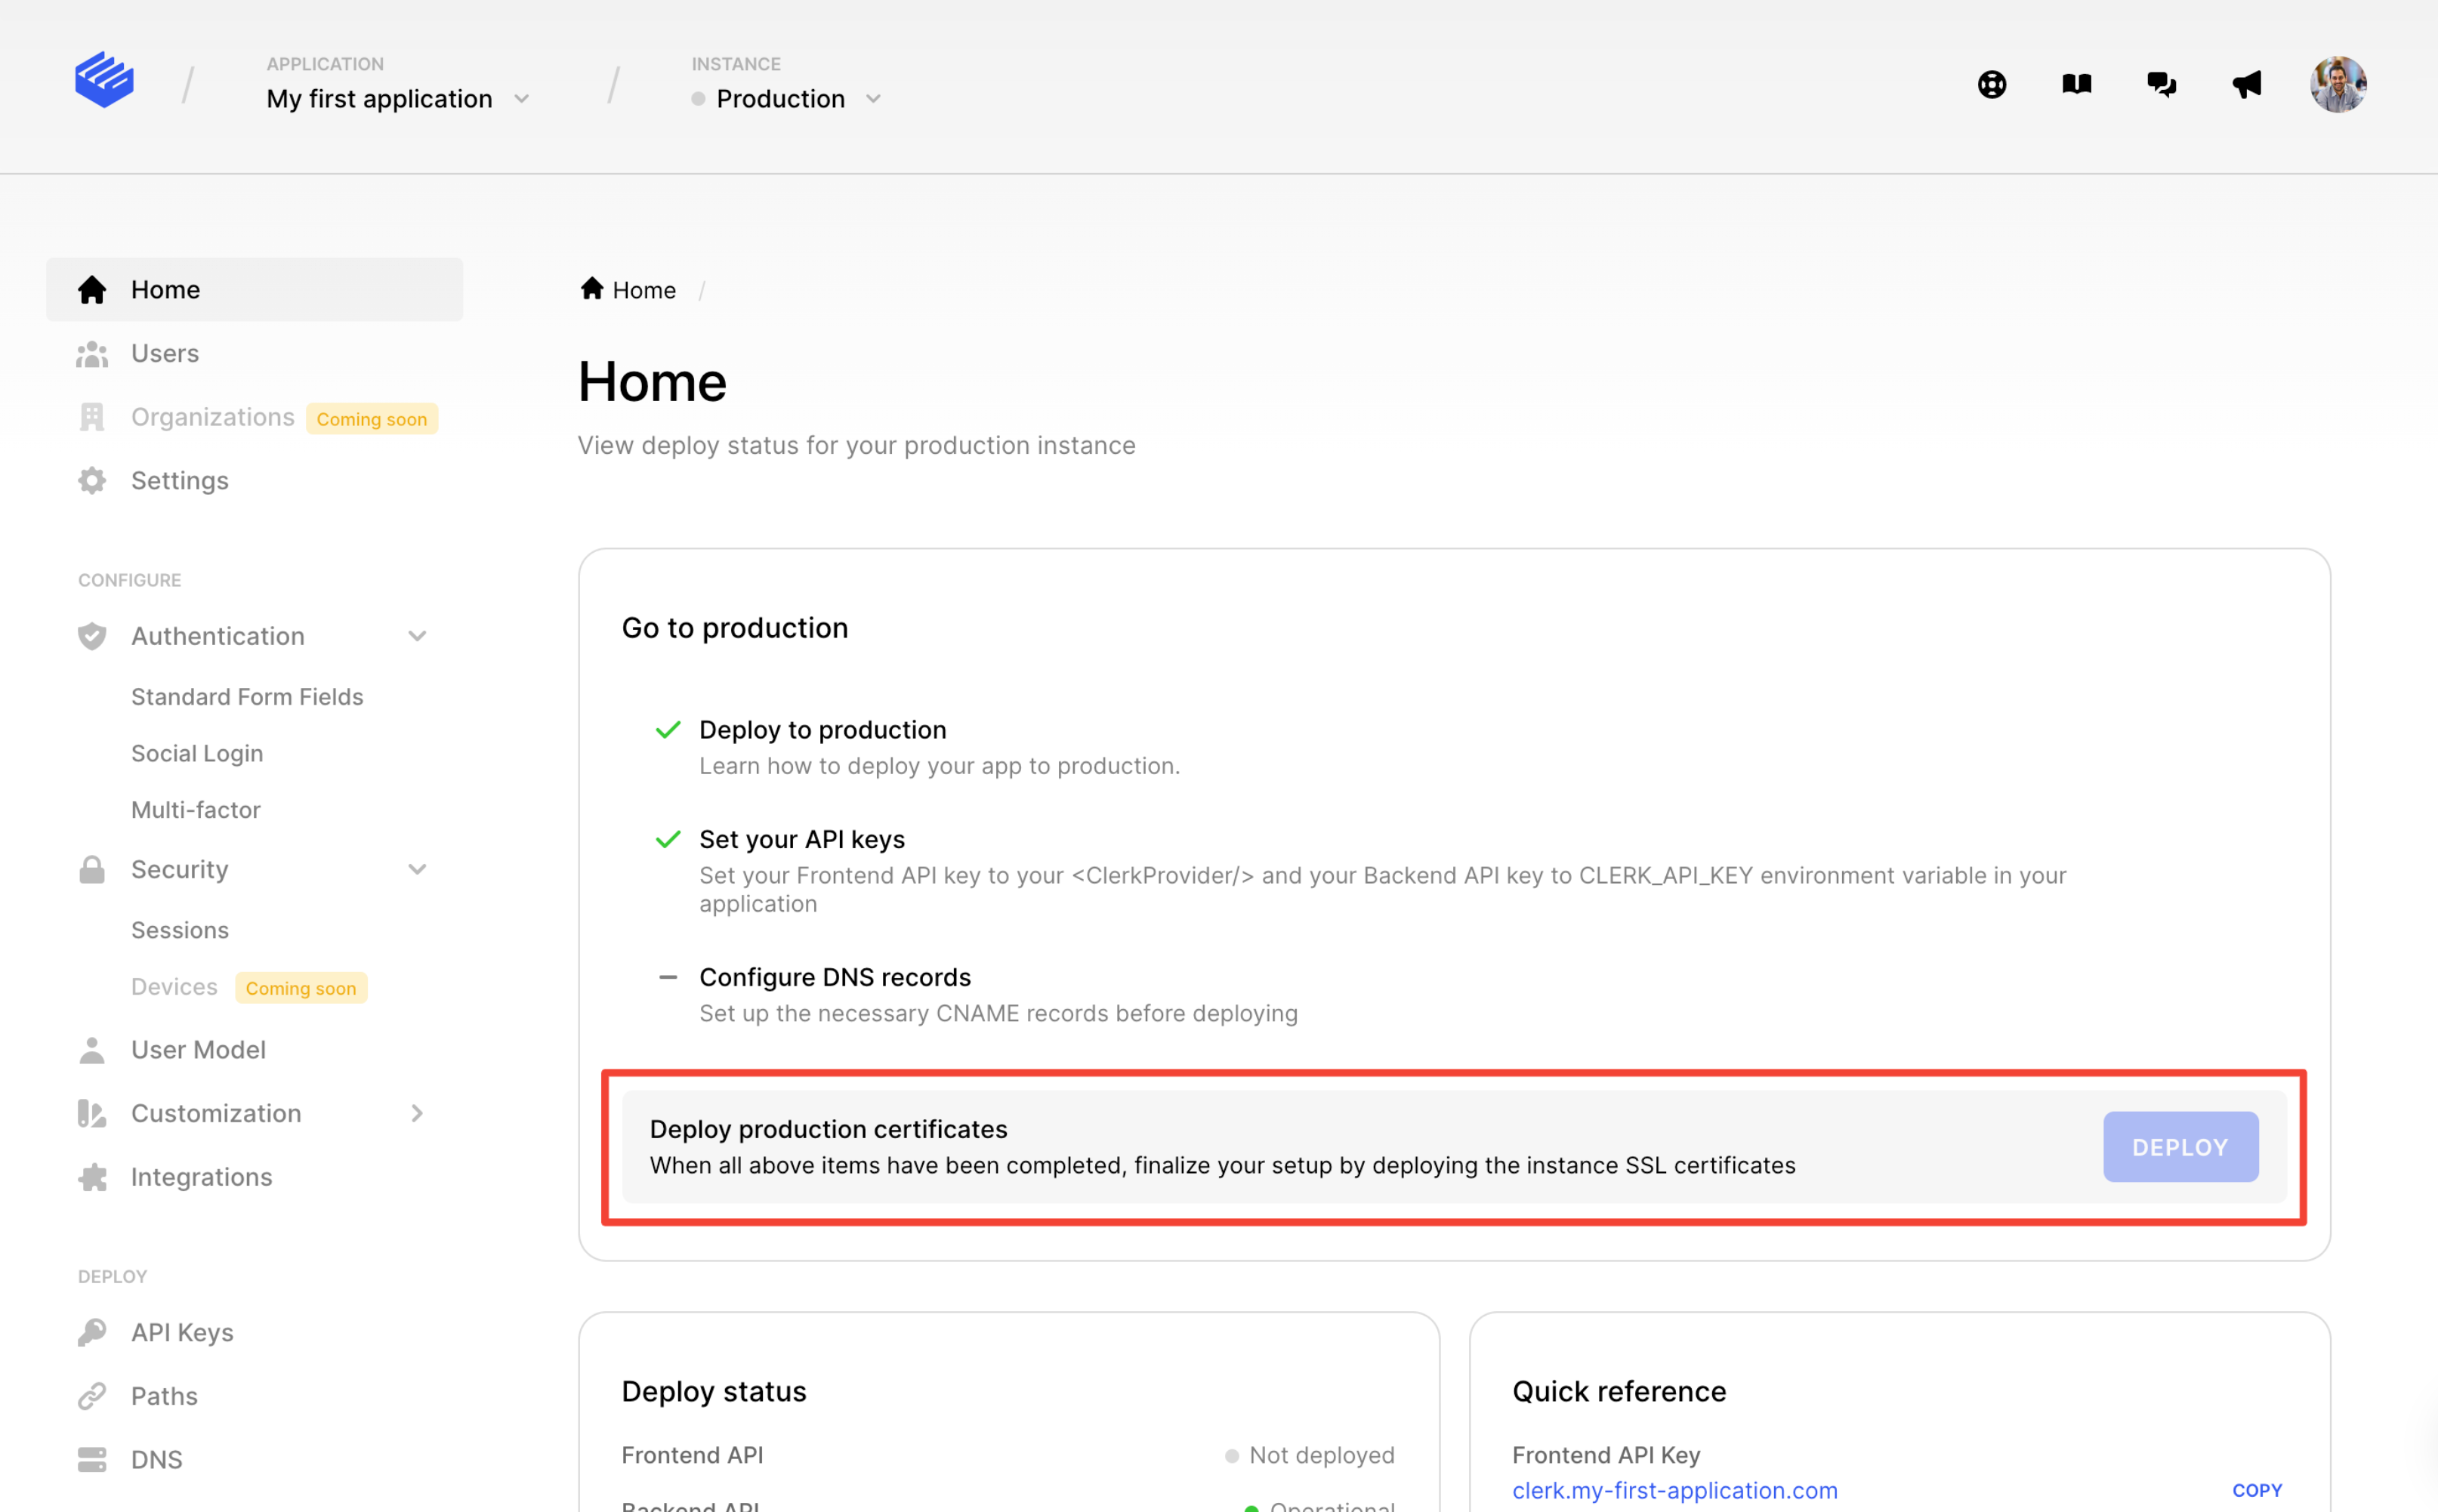The width and height of the screenshot is (2438, 1512).
Task: Expand the Customization section chevron
Action: (417, 1113)
